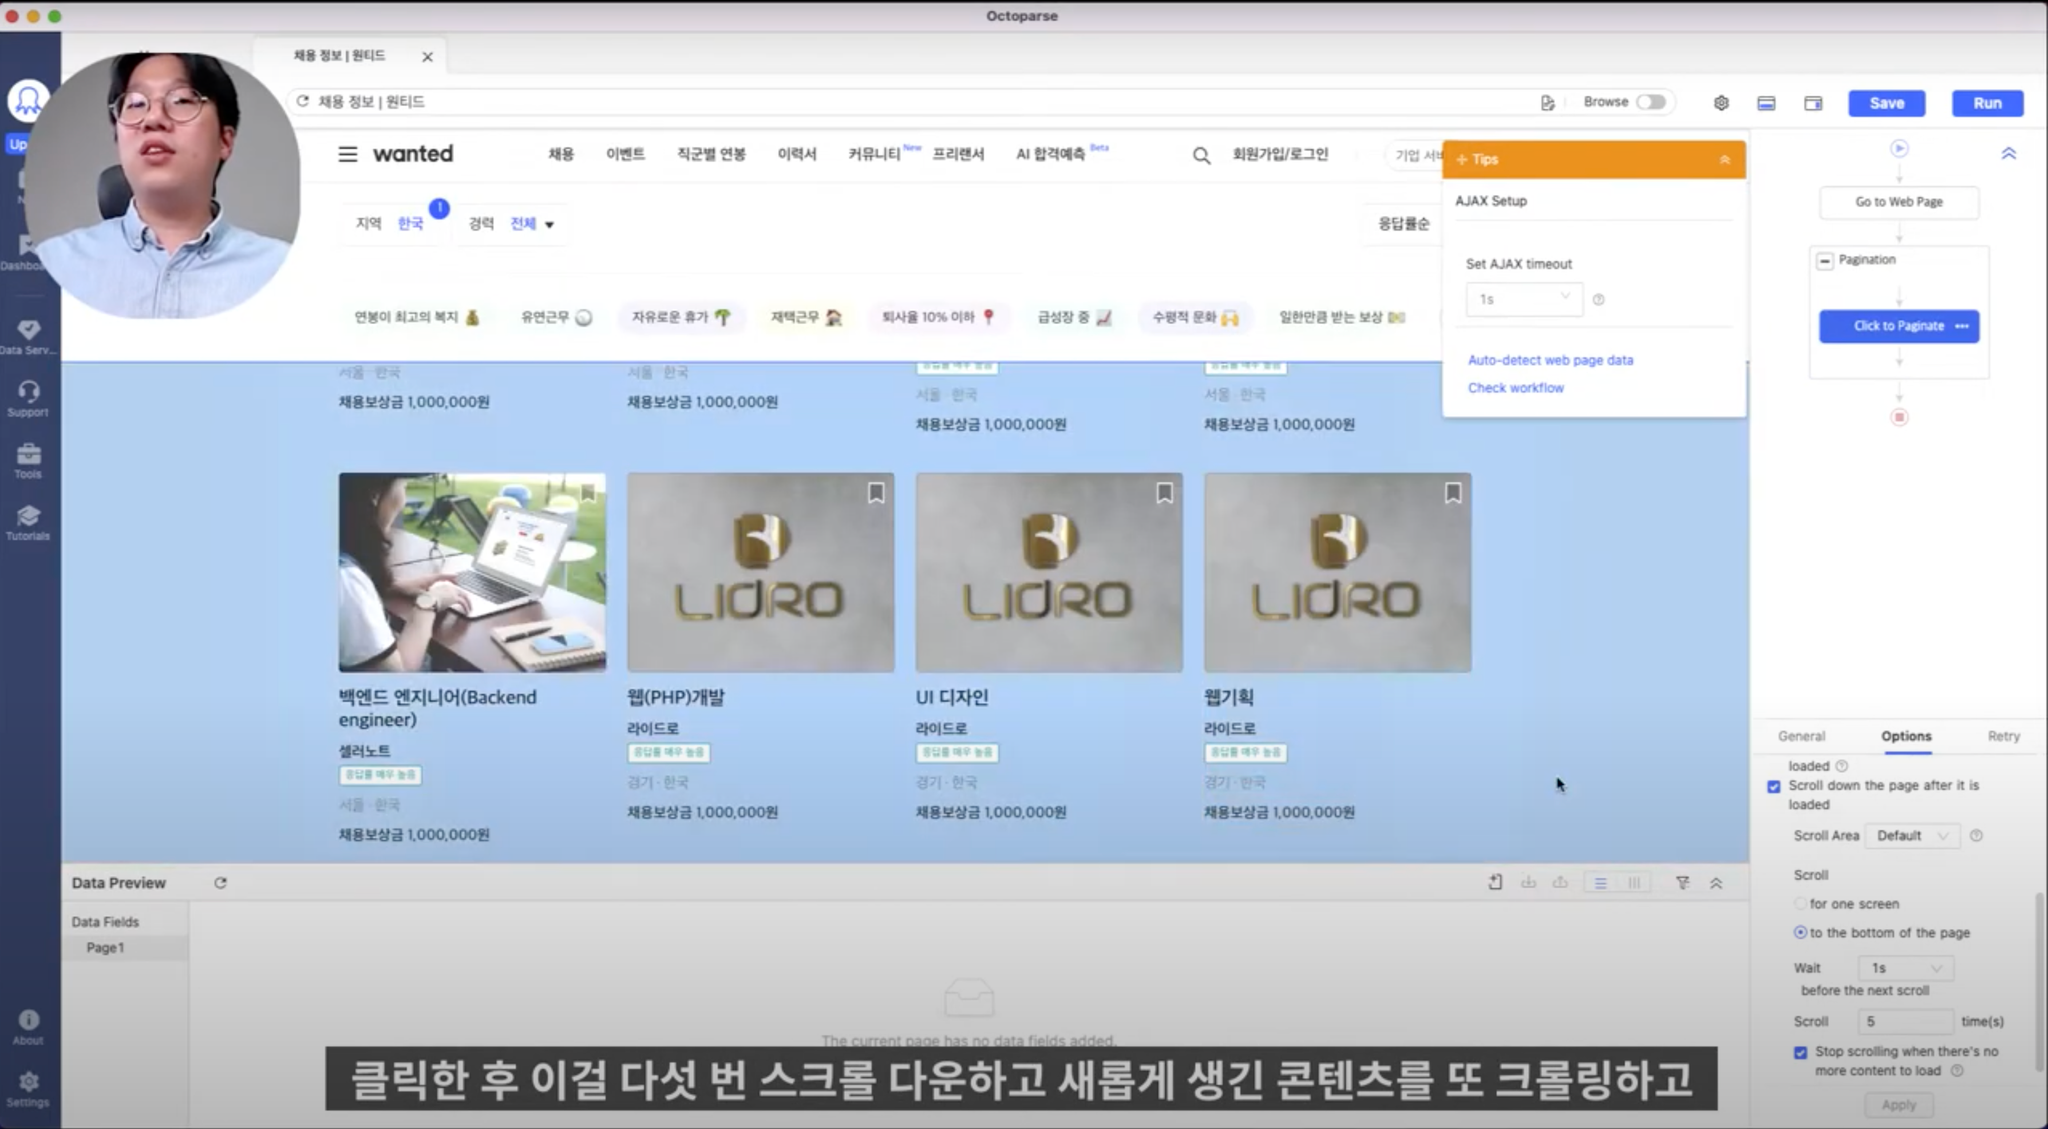
Task: Toggle the Browse mode switch
Action: [1651, 102]
